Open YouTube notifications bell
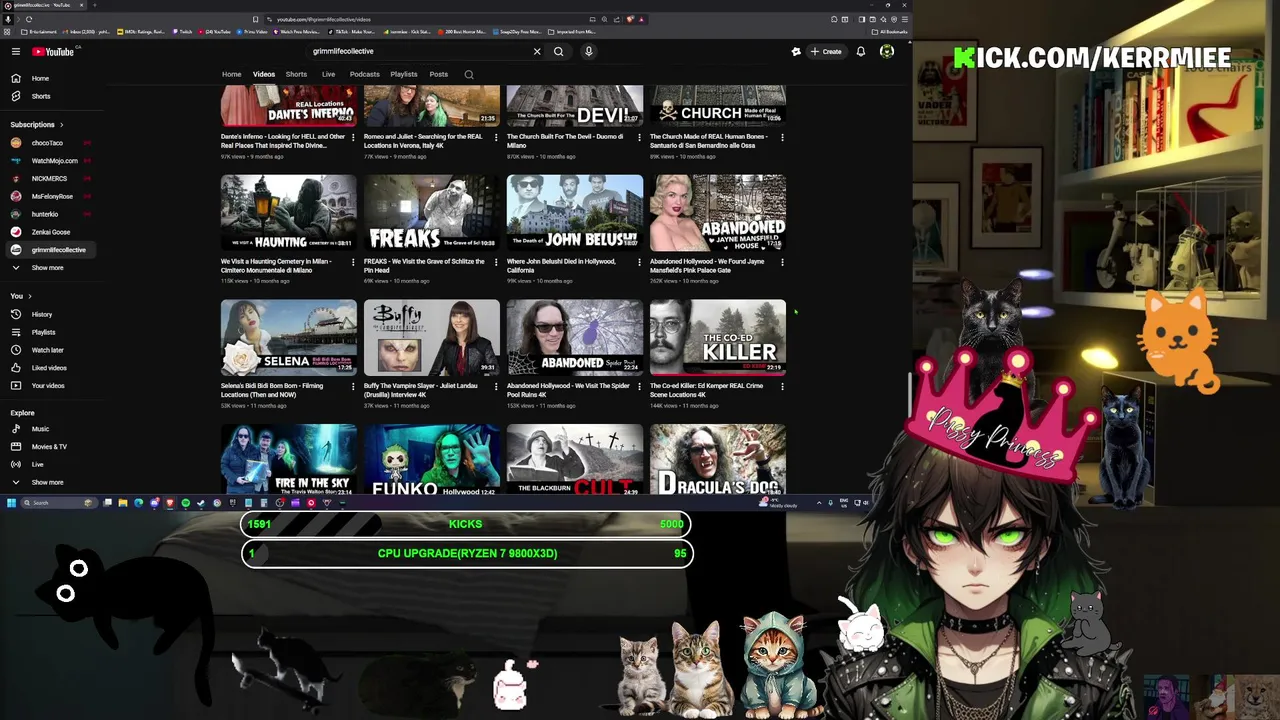The height and width of the screenshot is (720, 1280). point(861,51)
